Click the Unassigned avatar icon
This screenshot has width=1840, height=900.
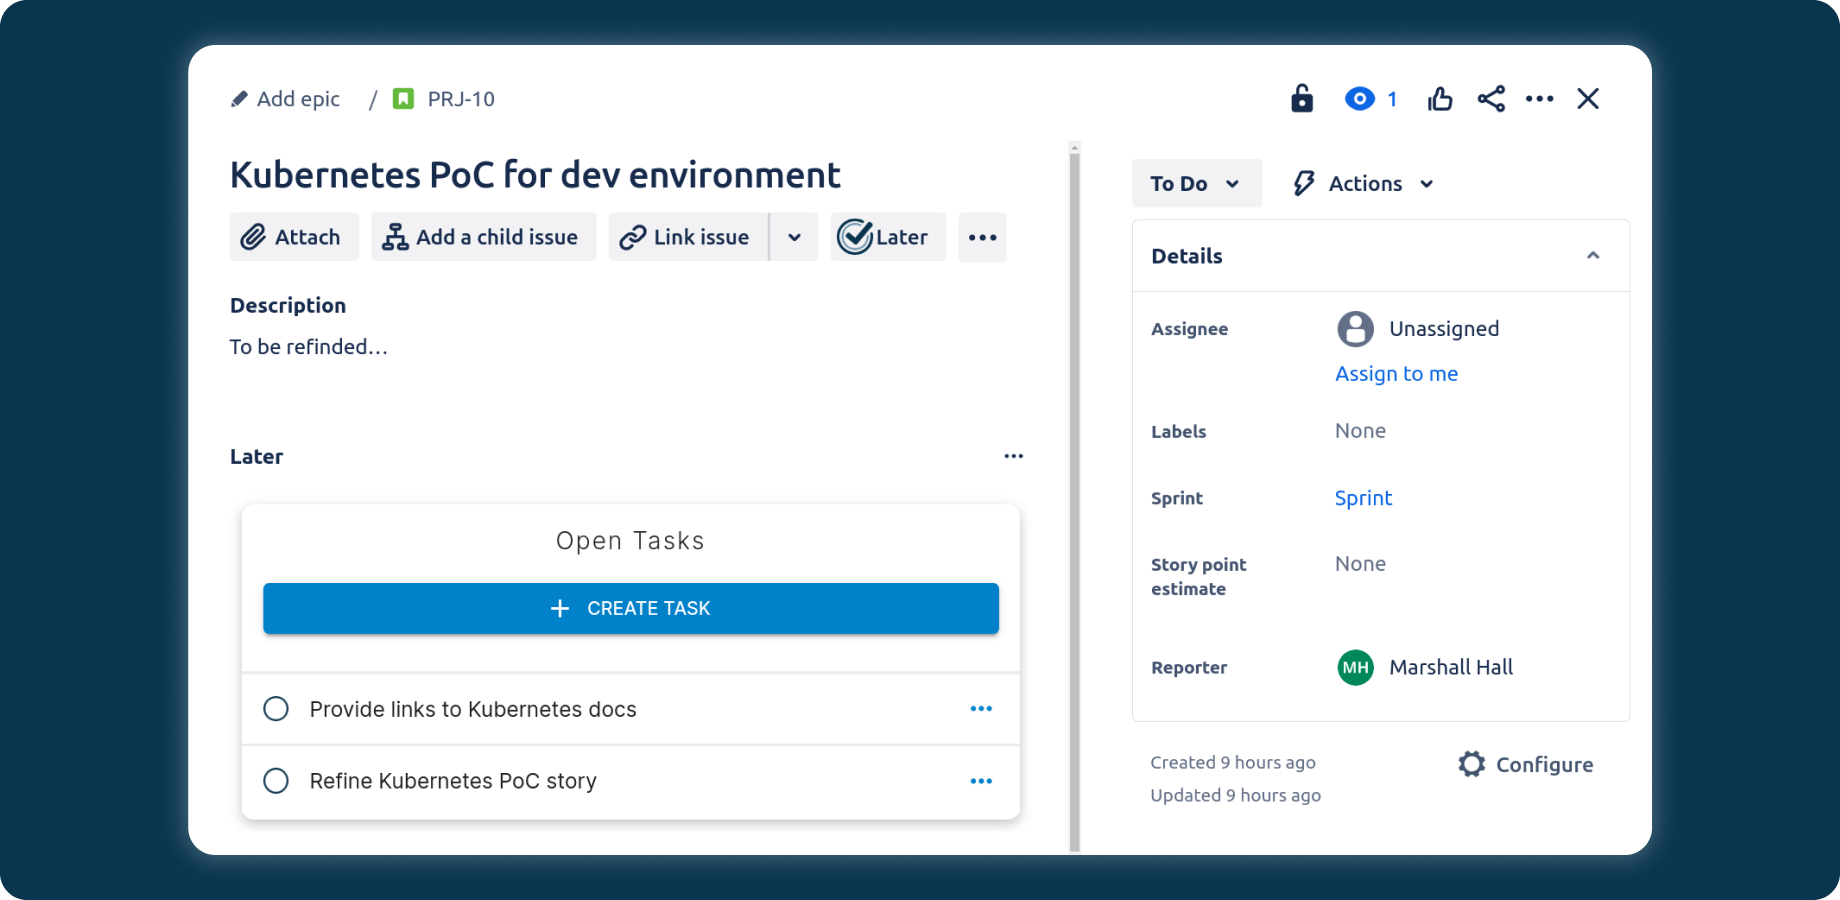tap(1356, 329)
